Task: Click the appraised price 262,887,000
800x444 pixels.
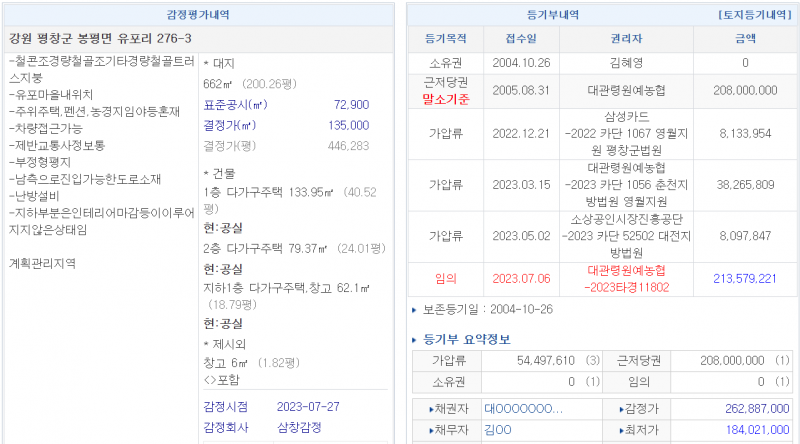Action: (741, 410)
